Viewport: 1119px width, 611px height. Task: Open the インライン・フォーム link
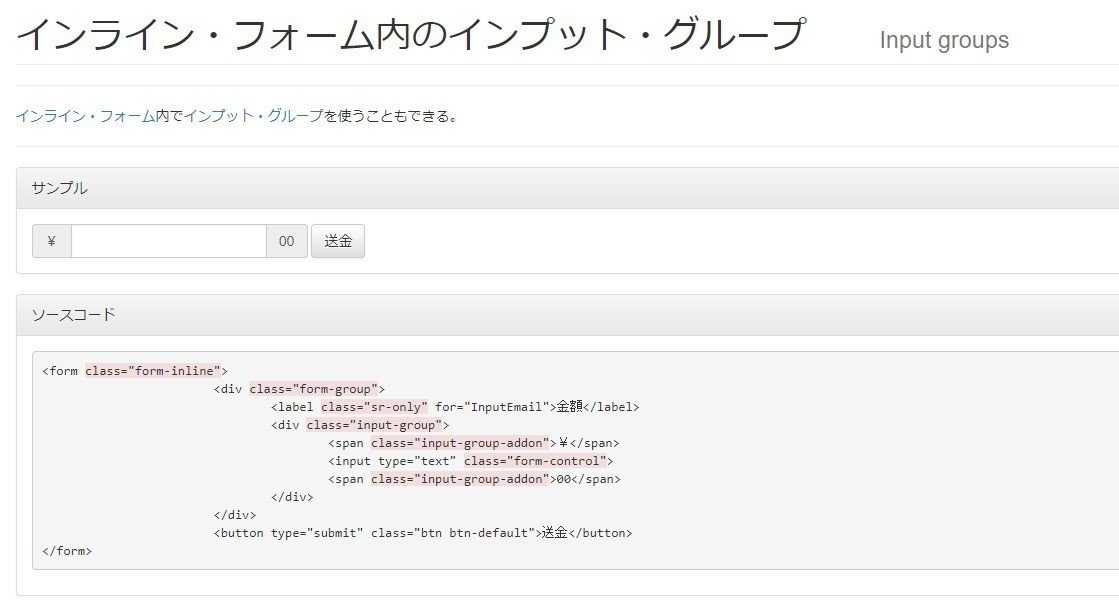pos(85,116)
